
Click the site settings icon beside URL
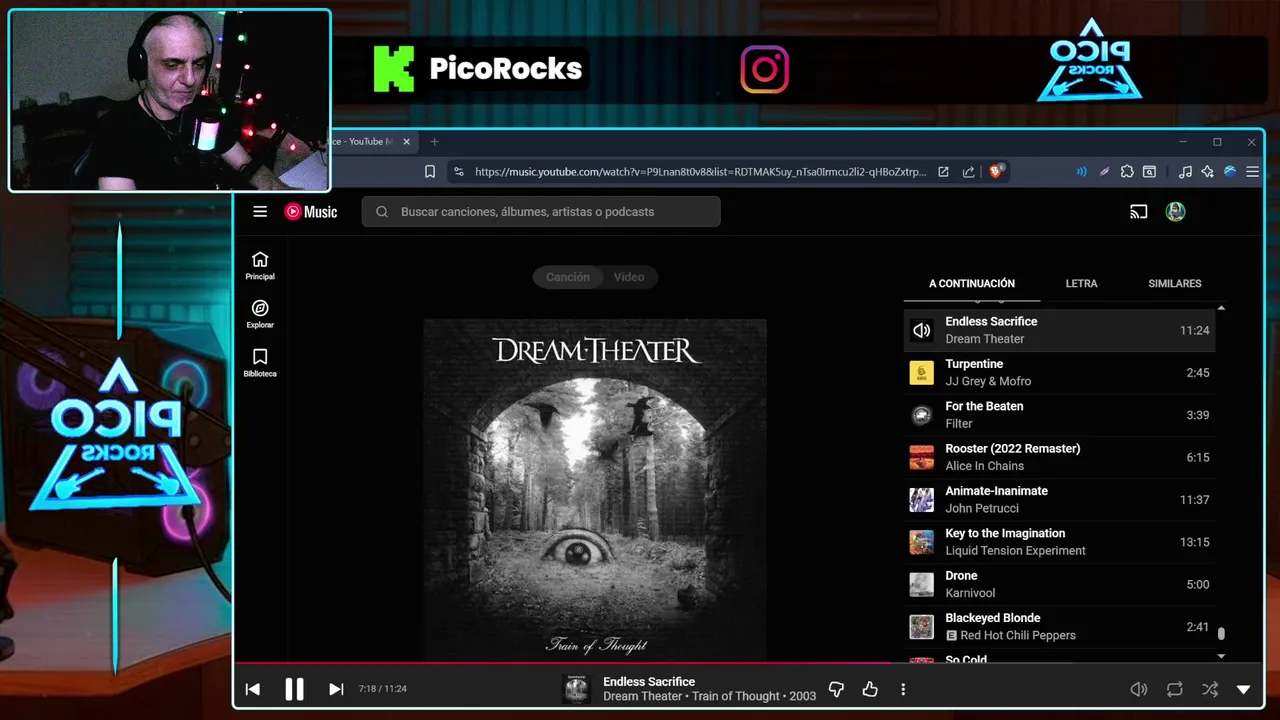click(459, 172)
